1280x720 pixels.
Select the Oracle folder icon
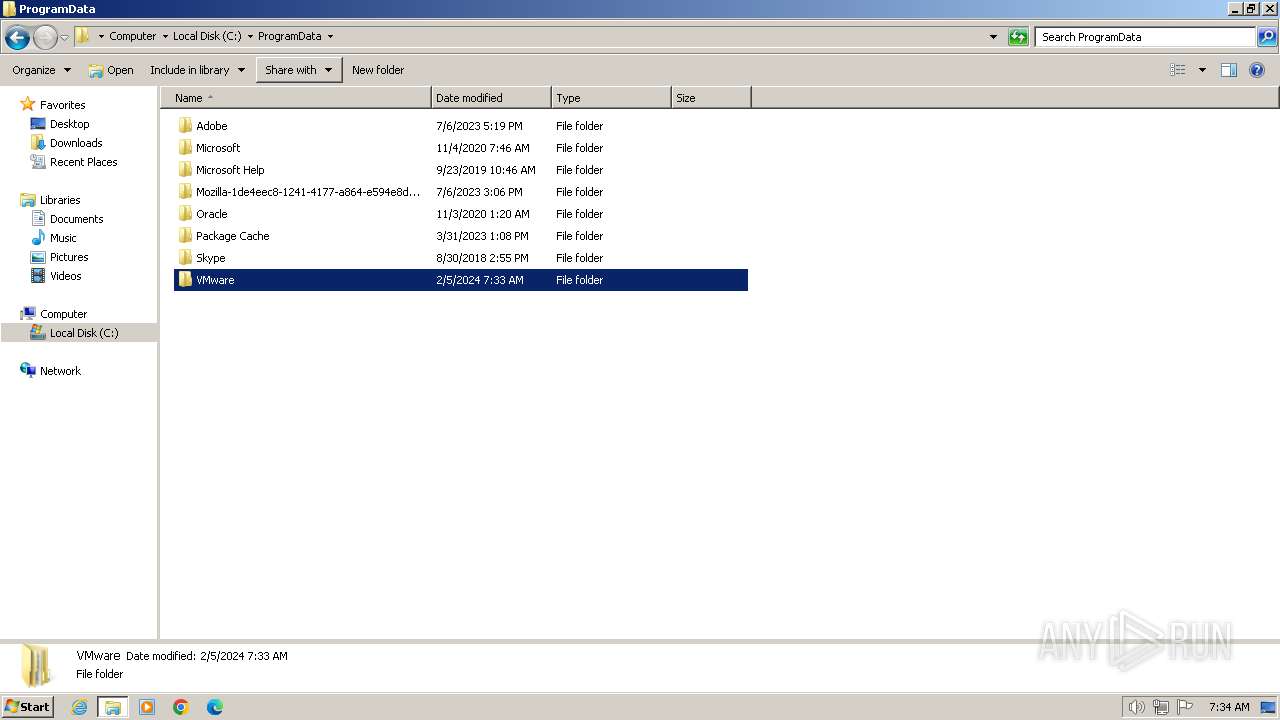185,214
